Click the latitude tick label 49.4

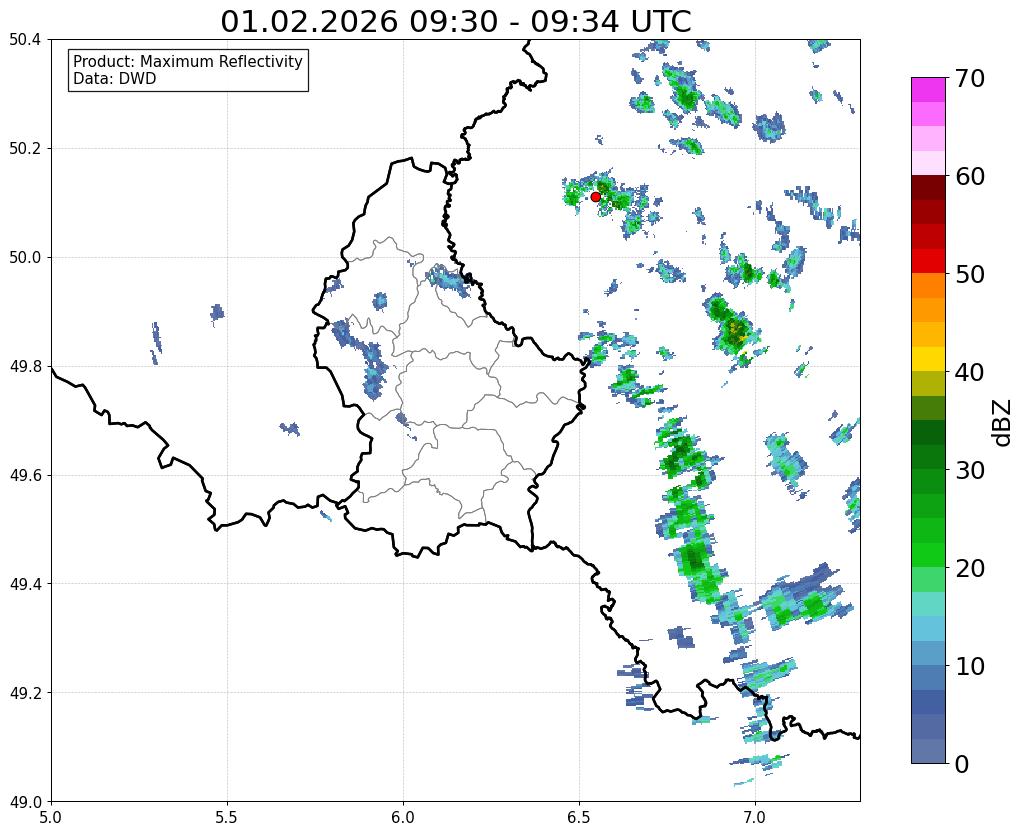point(25,584)
